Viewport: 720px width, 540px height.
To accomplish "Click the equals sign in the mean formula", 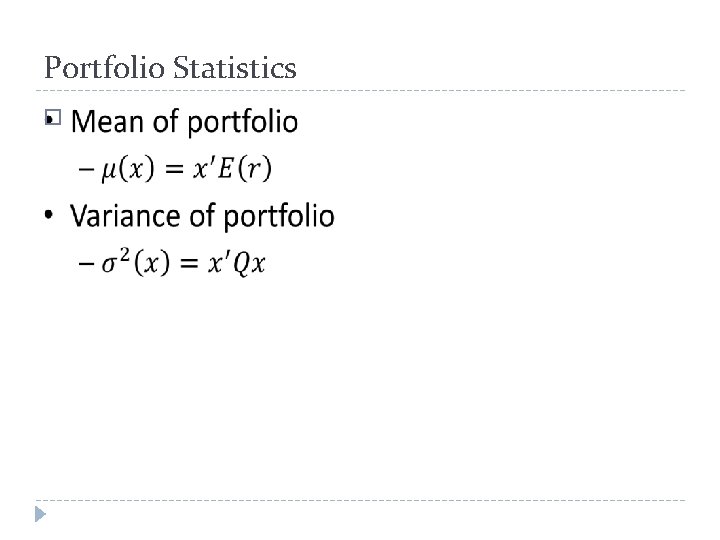I will (174, 169).
